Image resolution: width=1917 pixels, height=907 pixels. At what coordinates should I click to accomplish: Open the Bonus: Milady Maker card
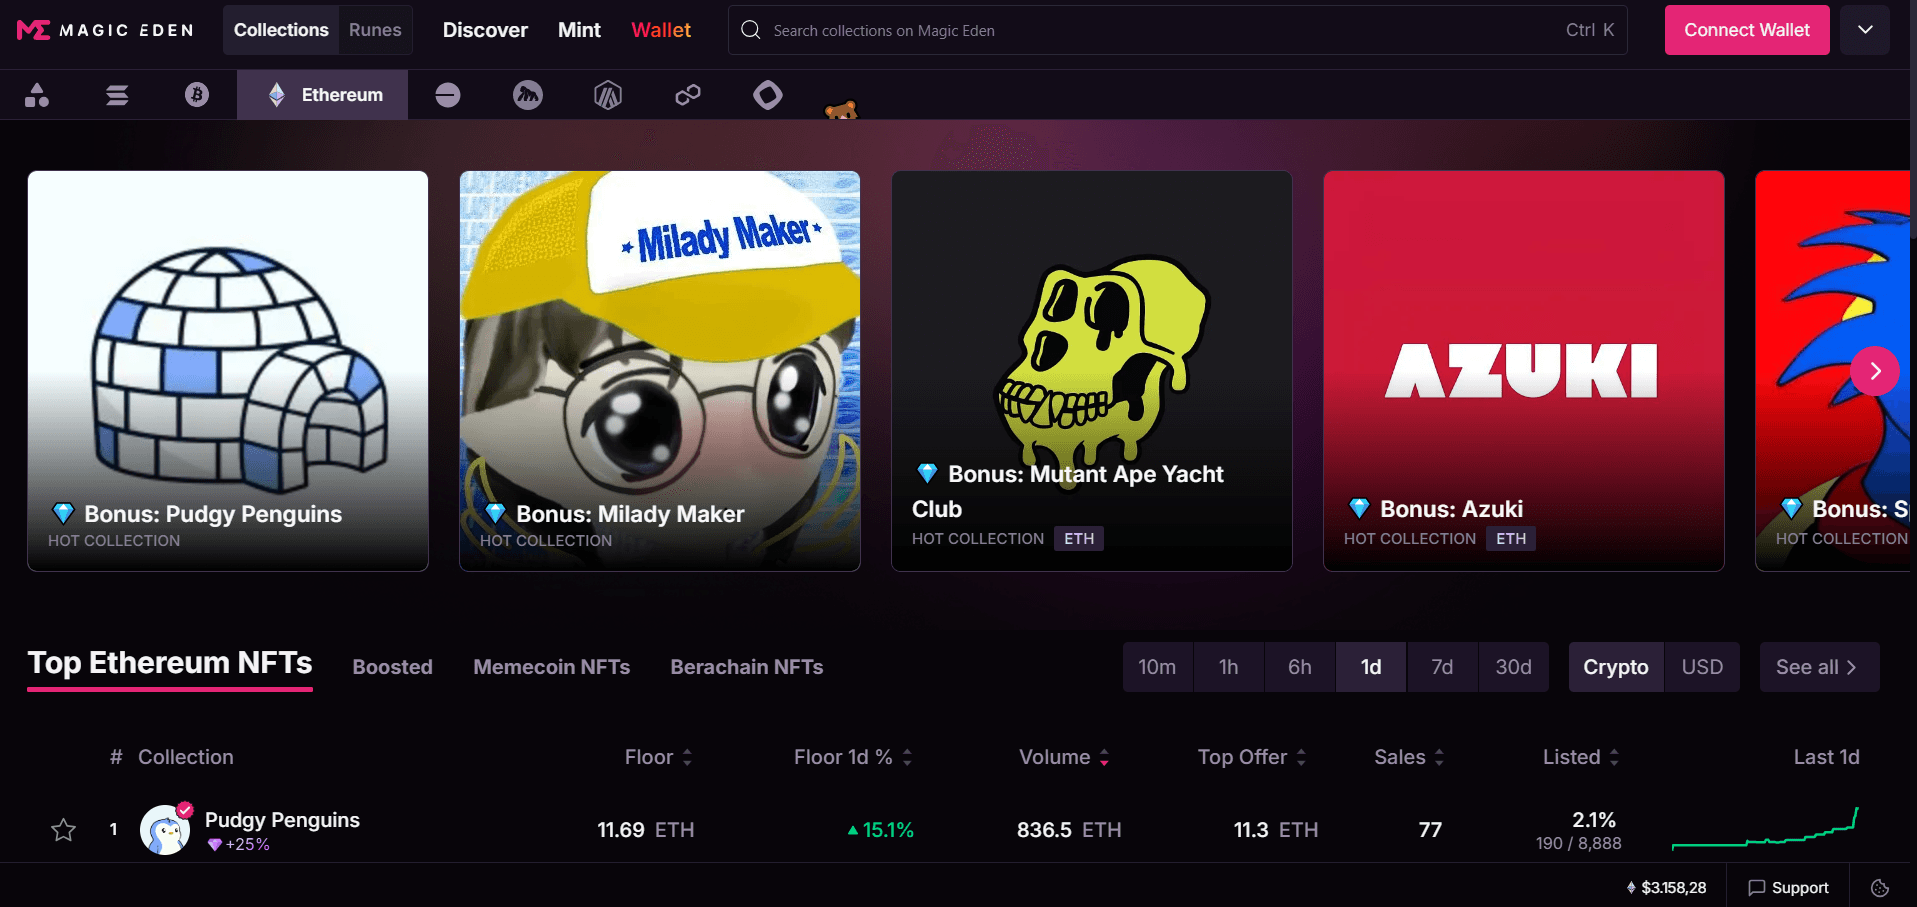[660, 371]
